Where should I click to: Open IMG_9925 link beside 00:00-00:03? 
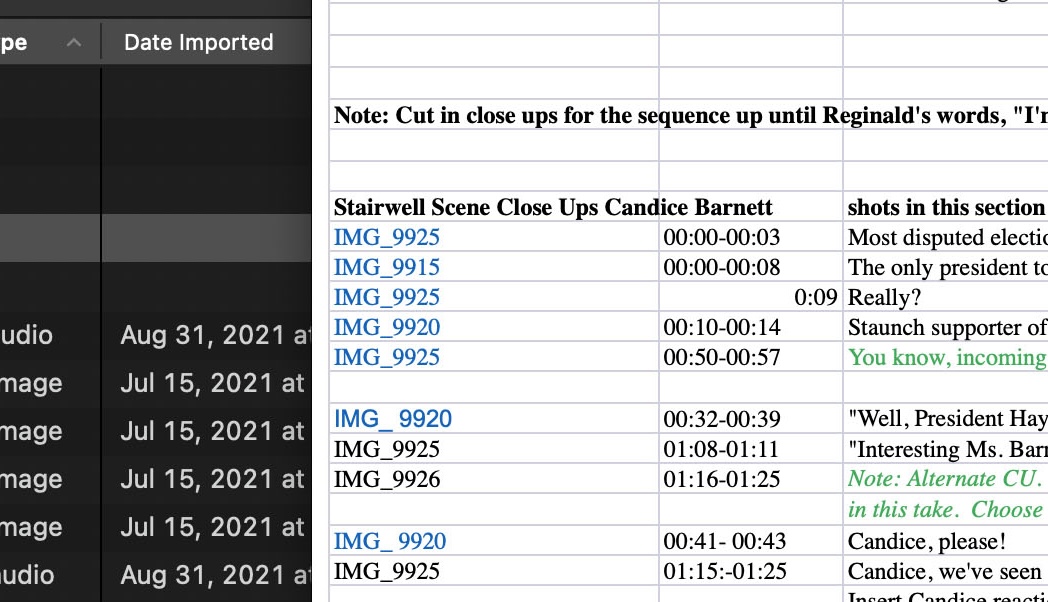click(386, 238)
